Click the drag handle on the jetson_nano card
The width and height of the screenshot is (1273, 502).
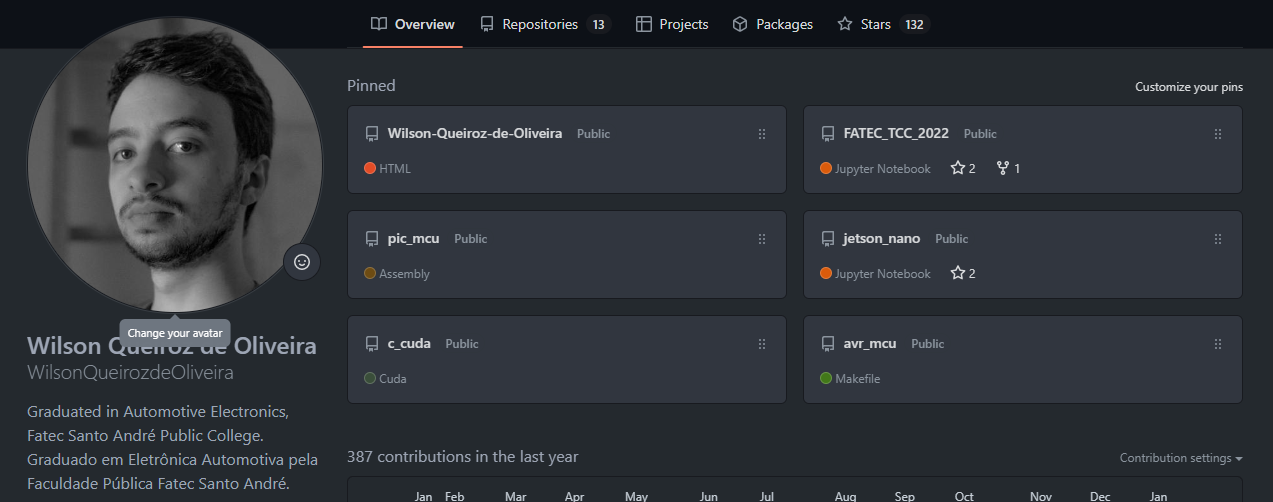[1218, 239]
